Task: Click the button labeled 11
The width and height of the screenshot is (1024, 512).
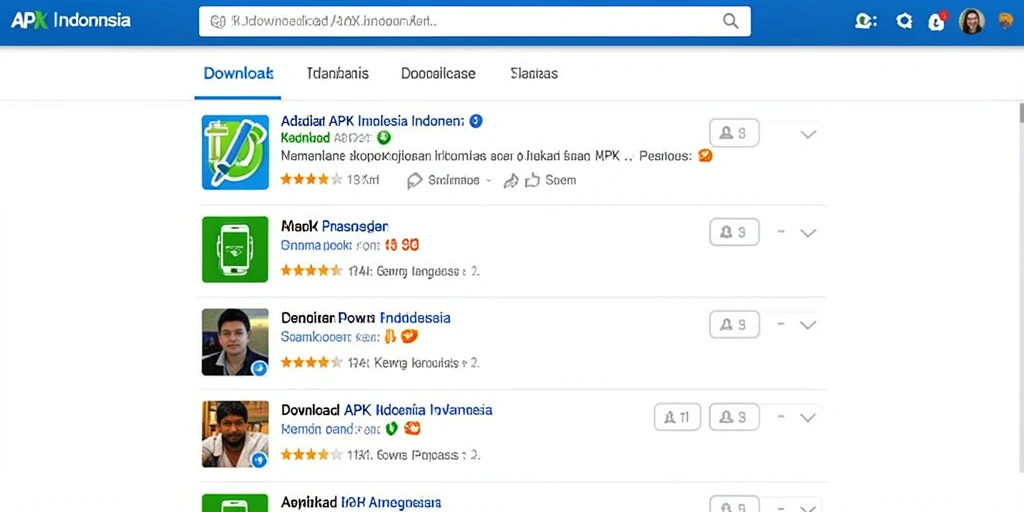Action: (677, 417)
